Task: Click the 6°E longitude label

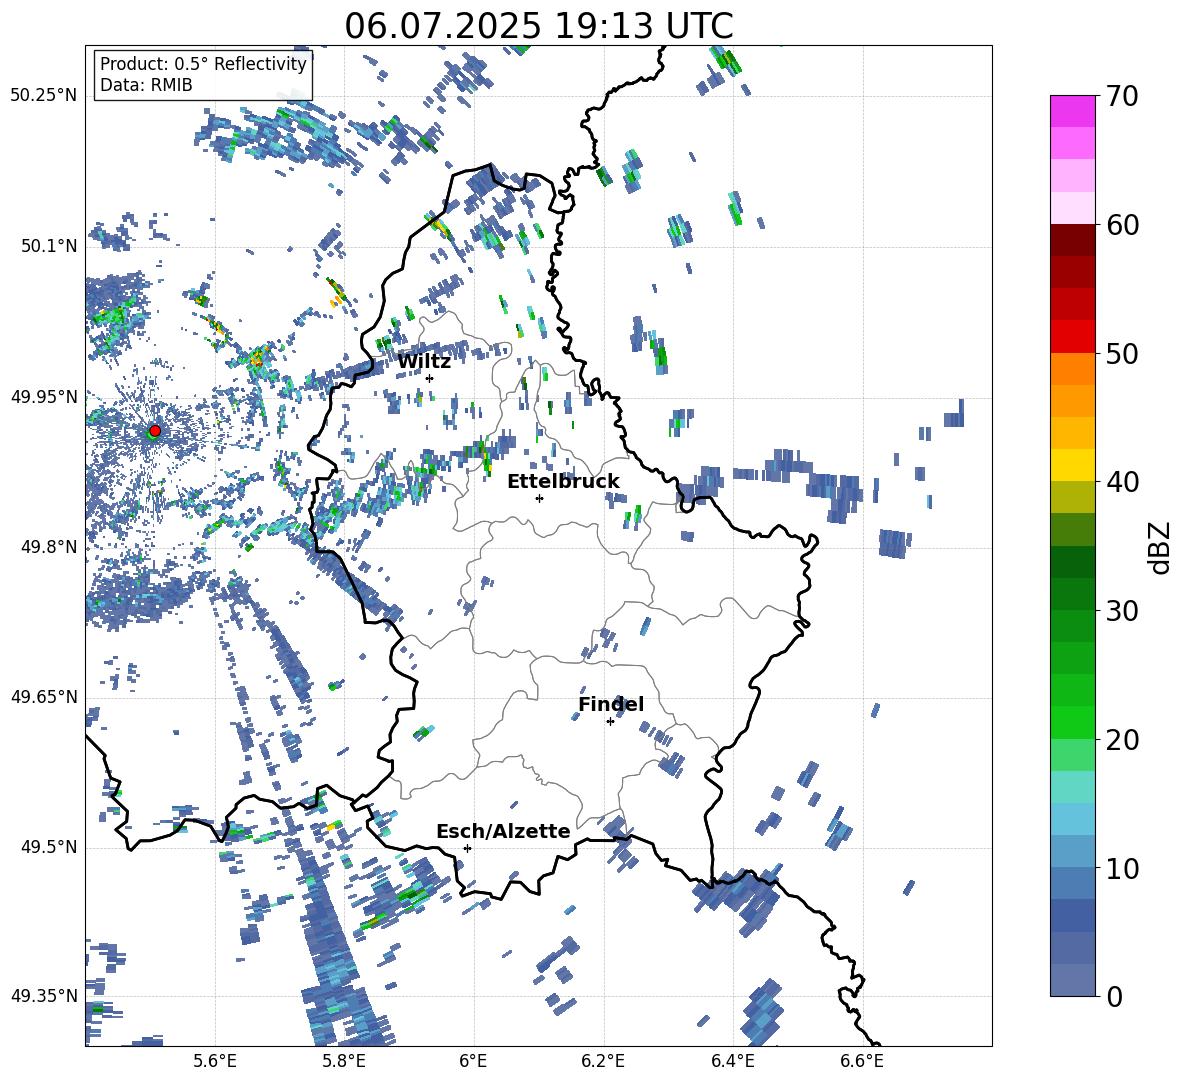Action: 473,1061
